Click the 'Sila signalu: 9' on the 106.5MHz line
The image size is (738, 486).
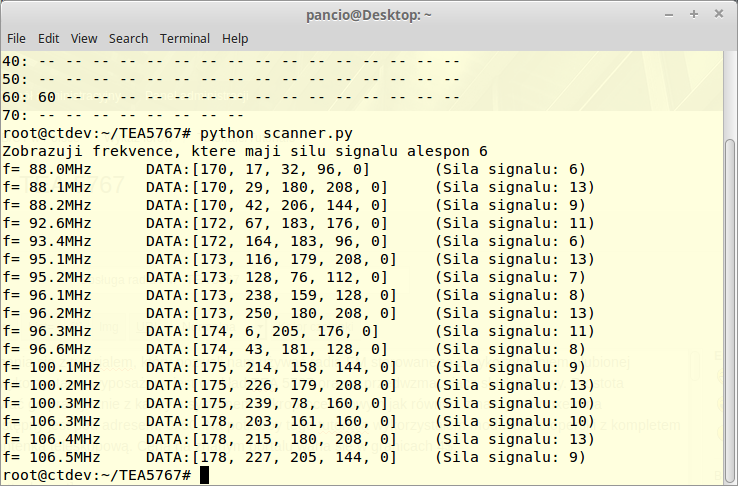coord(510,457)
